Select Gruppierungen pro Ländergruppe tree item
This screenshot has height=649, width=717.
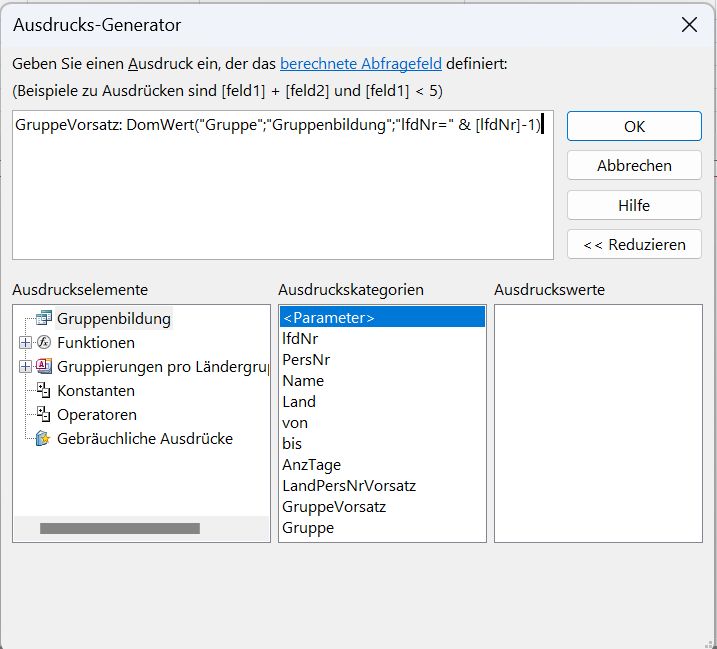(x=163, y=367)
